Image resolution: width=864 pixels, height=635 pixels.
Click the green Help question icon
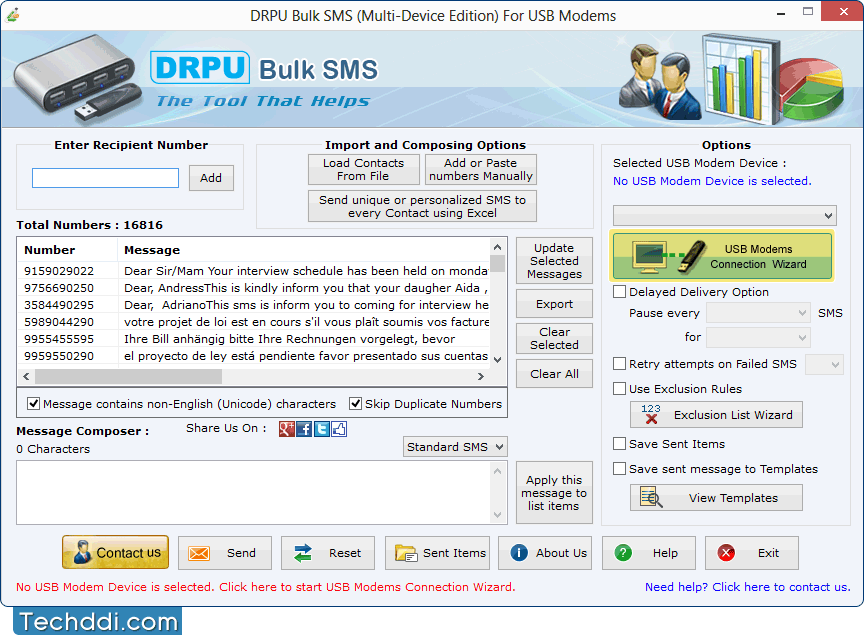point(623,553)
